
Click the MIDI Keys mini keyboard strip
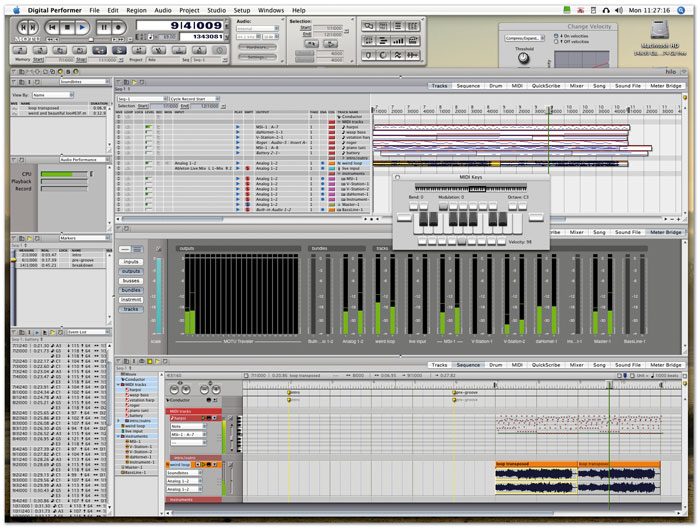[x=471, y=188]
